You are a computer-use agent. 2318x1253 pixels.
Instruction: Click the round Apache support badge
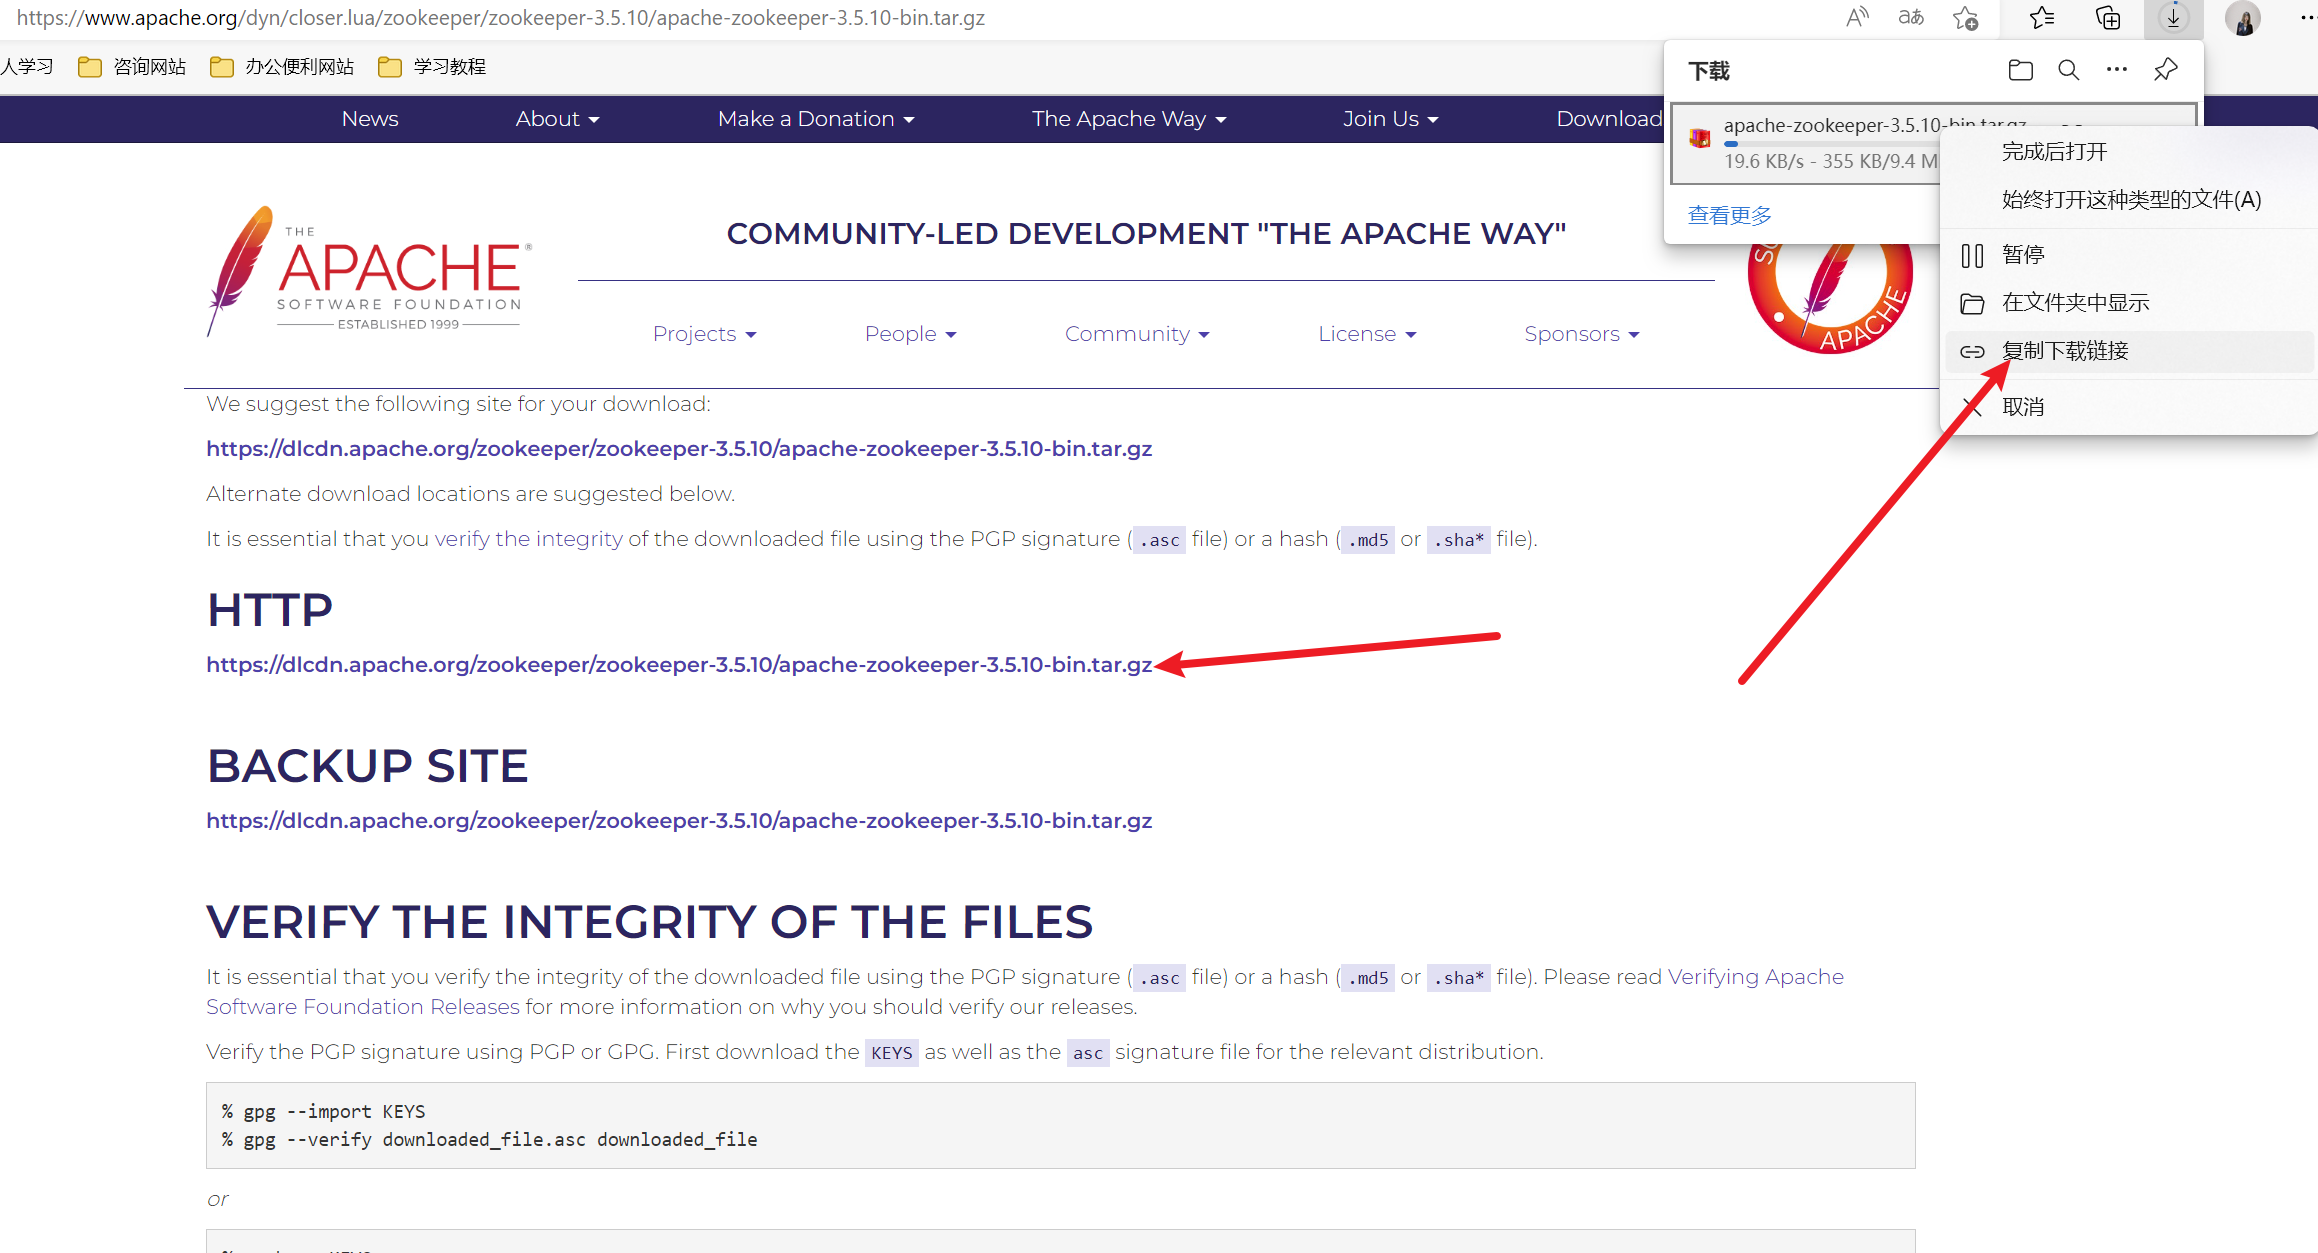pos(1830,292)
